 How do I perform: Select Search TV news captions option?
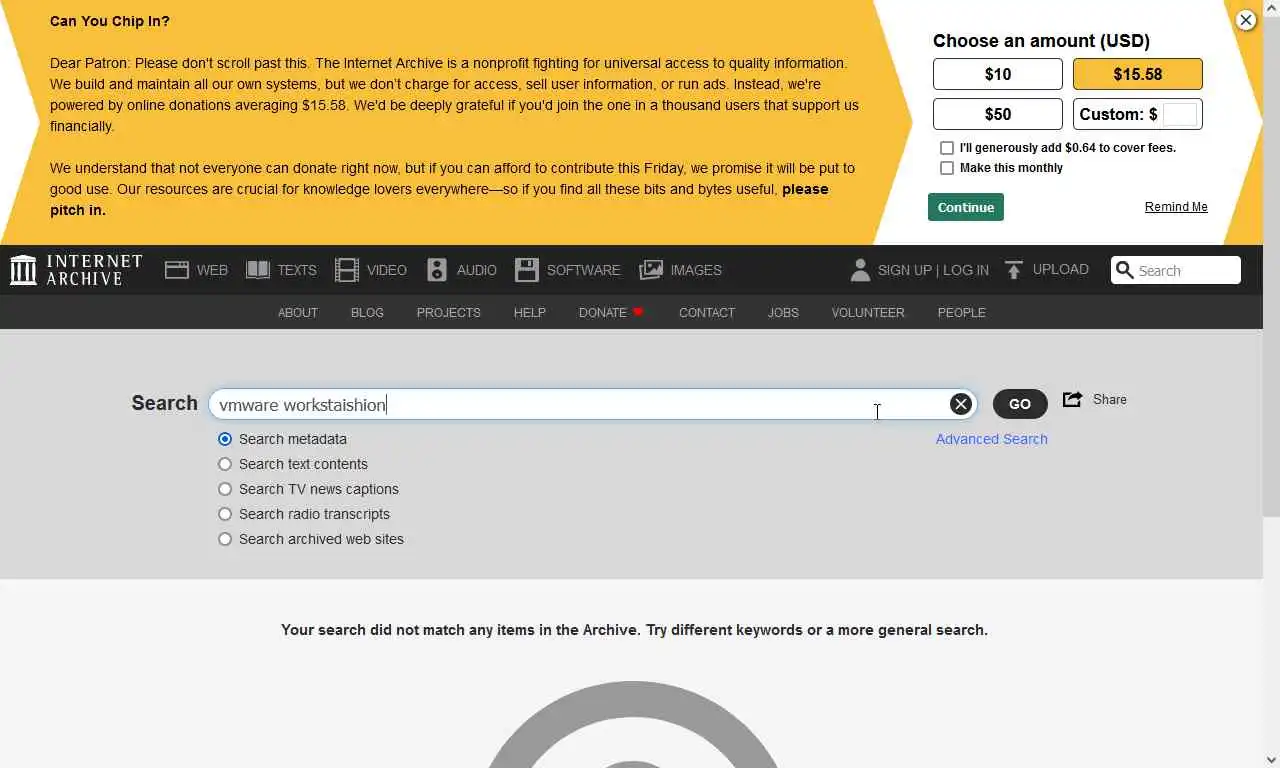[x=225, y=489]
